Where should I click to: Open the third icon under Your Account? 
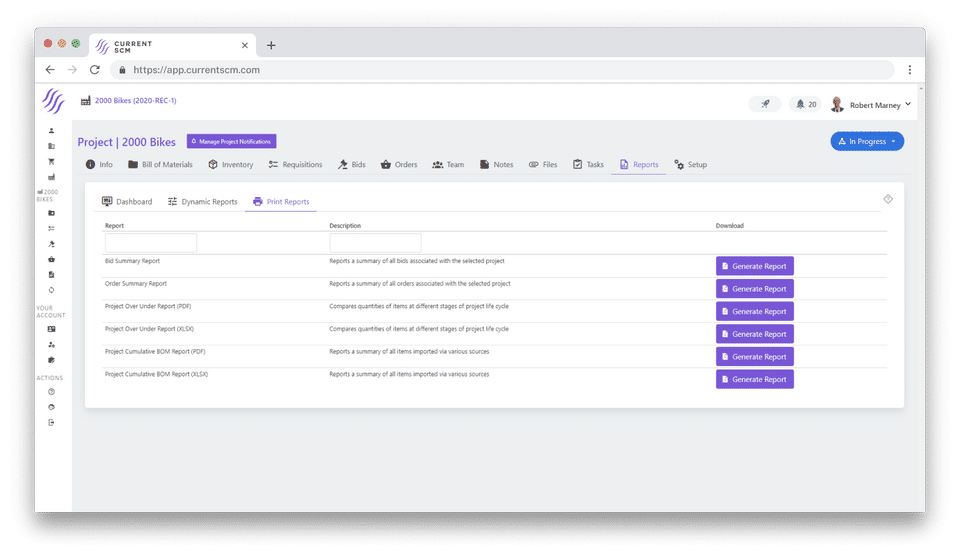coord(51,360)
